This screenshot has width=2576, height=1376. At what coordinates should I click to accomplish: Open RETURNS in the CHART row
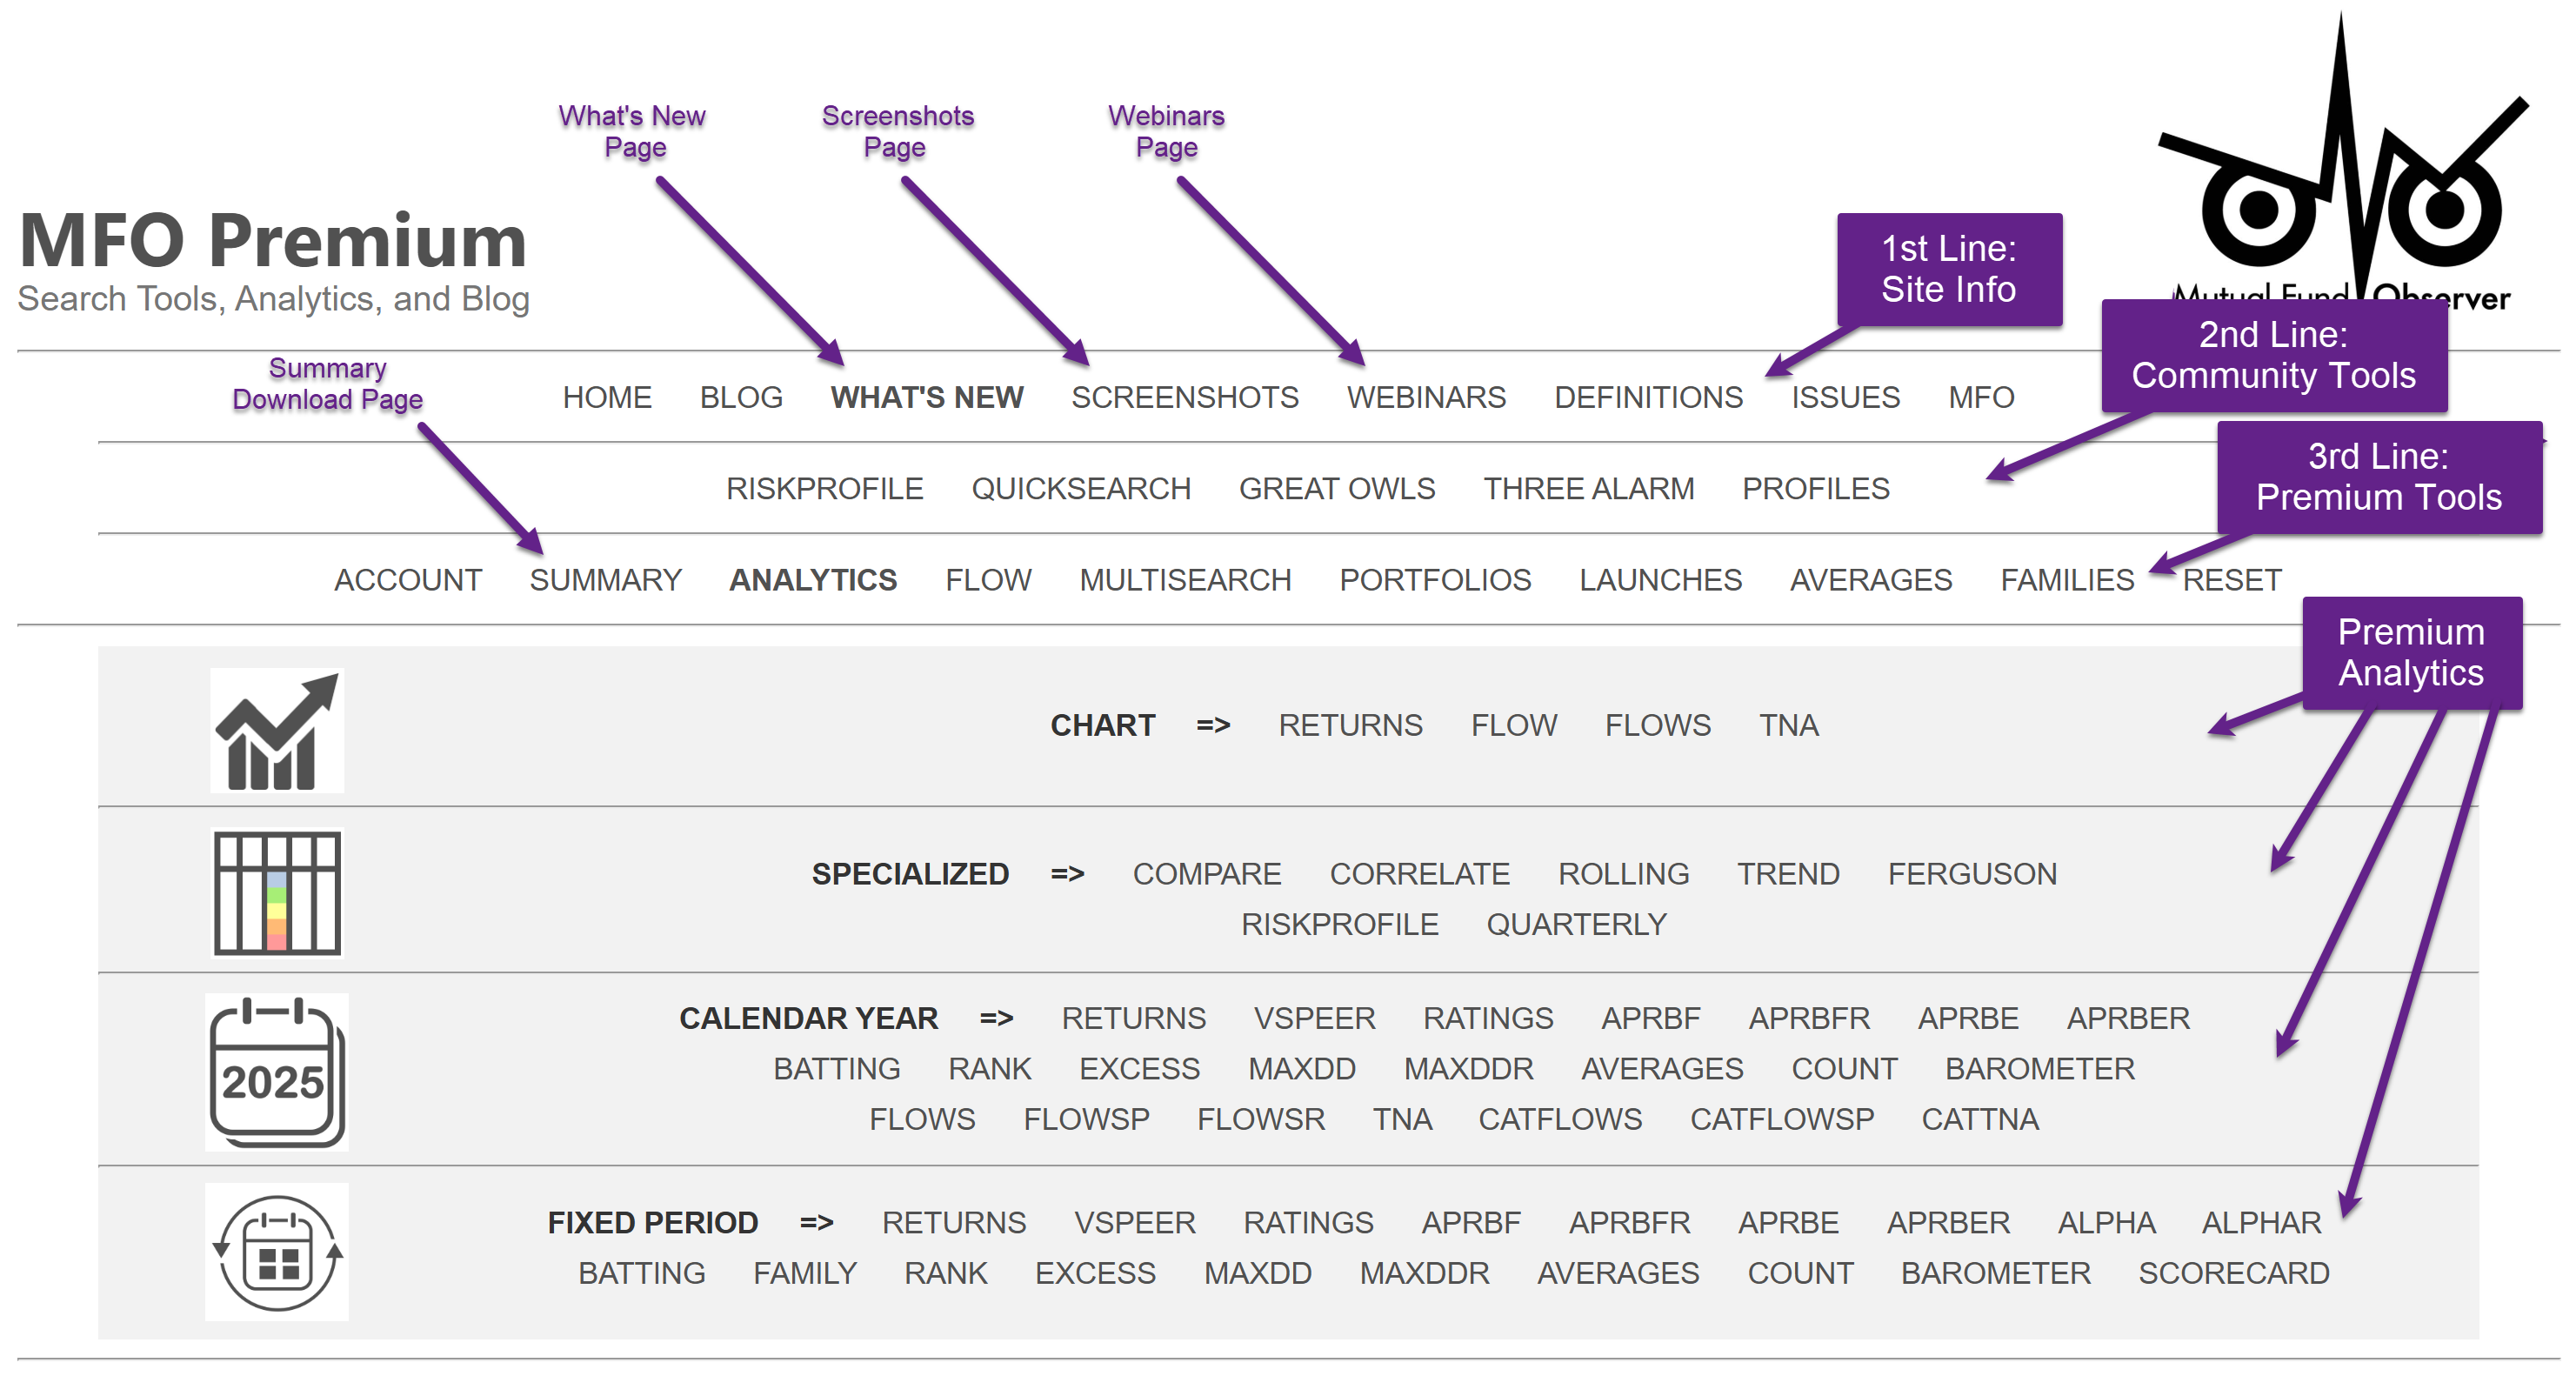(x=1350, y=725)
